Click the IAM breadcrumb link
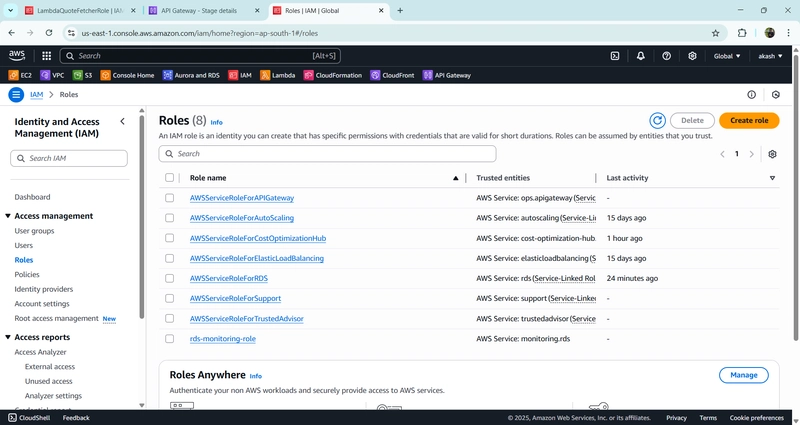Screen dimensions: 800x425 pos(36,94)
